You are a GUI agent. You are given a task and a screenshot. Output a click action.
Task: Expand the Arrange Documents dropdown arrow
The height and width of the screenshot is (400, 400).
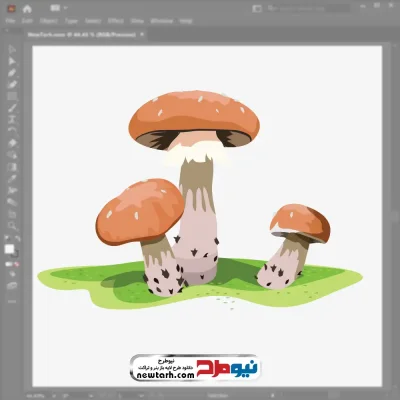click(x=65, y=8)
